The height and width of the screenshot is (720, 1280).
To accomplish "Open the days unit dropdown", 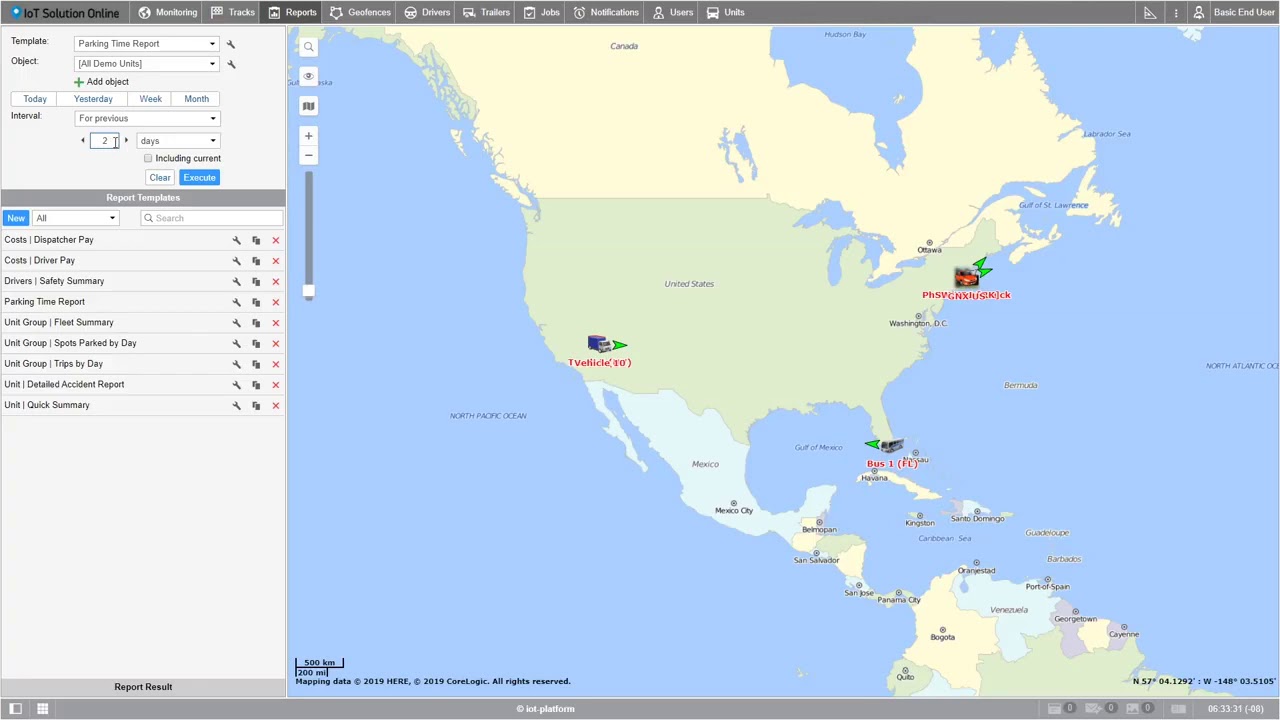I will tap(177, 141).
